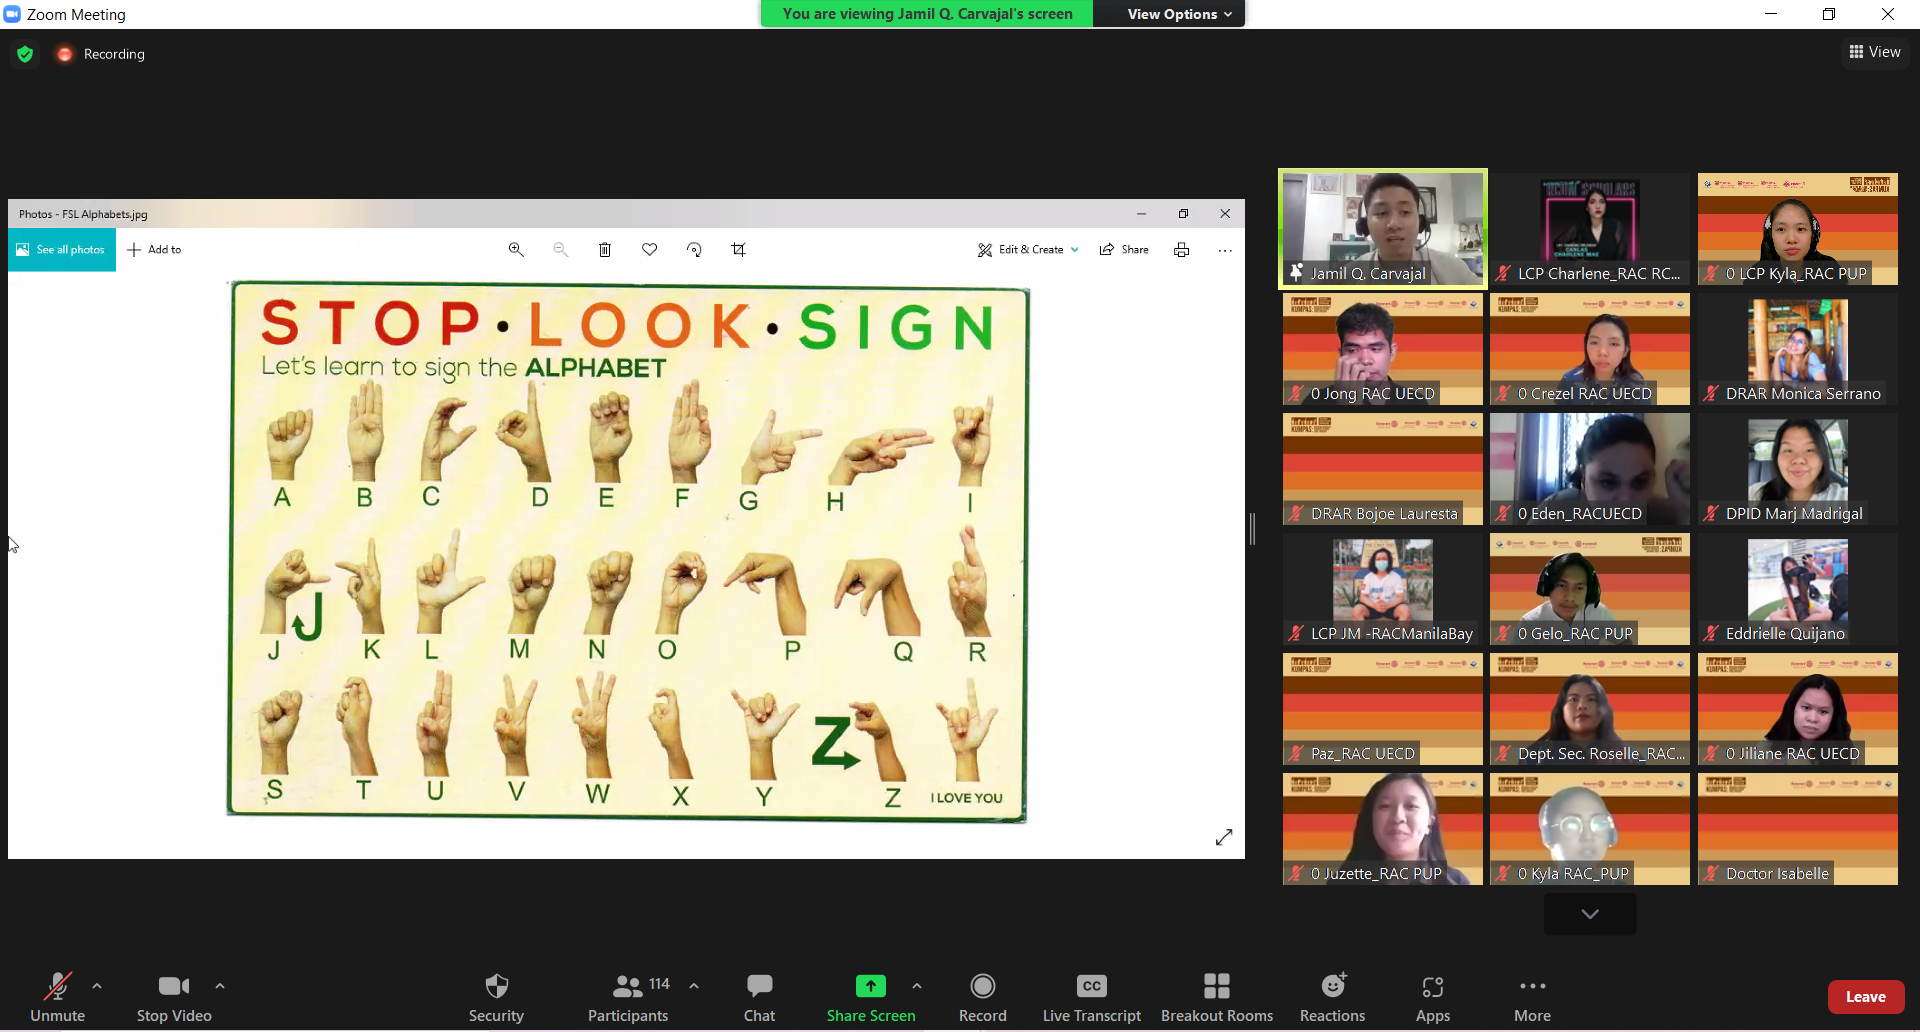Click See all photos
1920x1032 pixels.
point(61,249)
